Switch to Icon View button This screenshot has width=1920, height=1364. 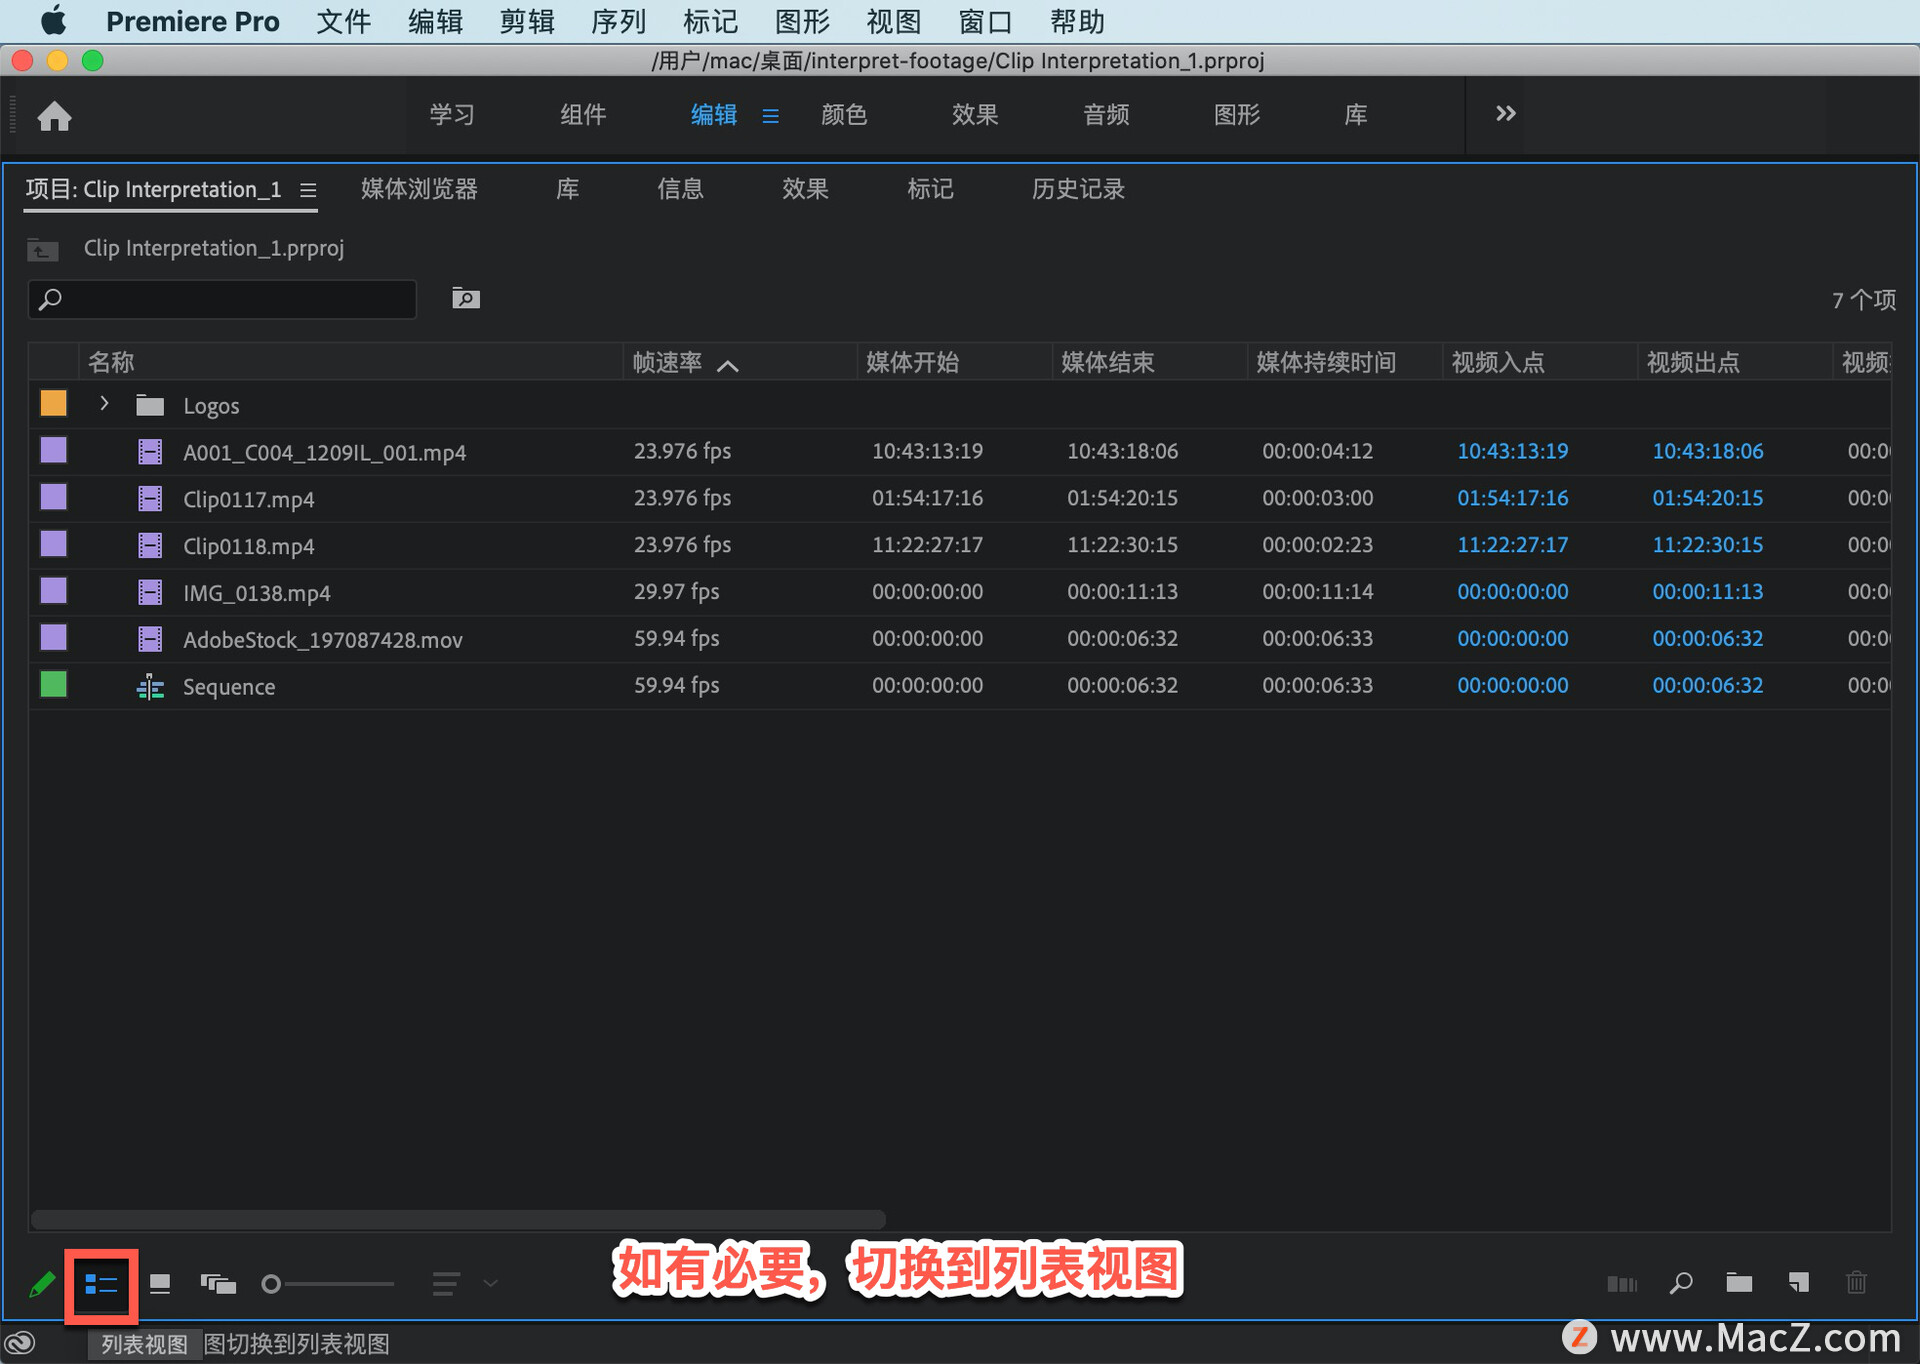pos(160,1284)
